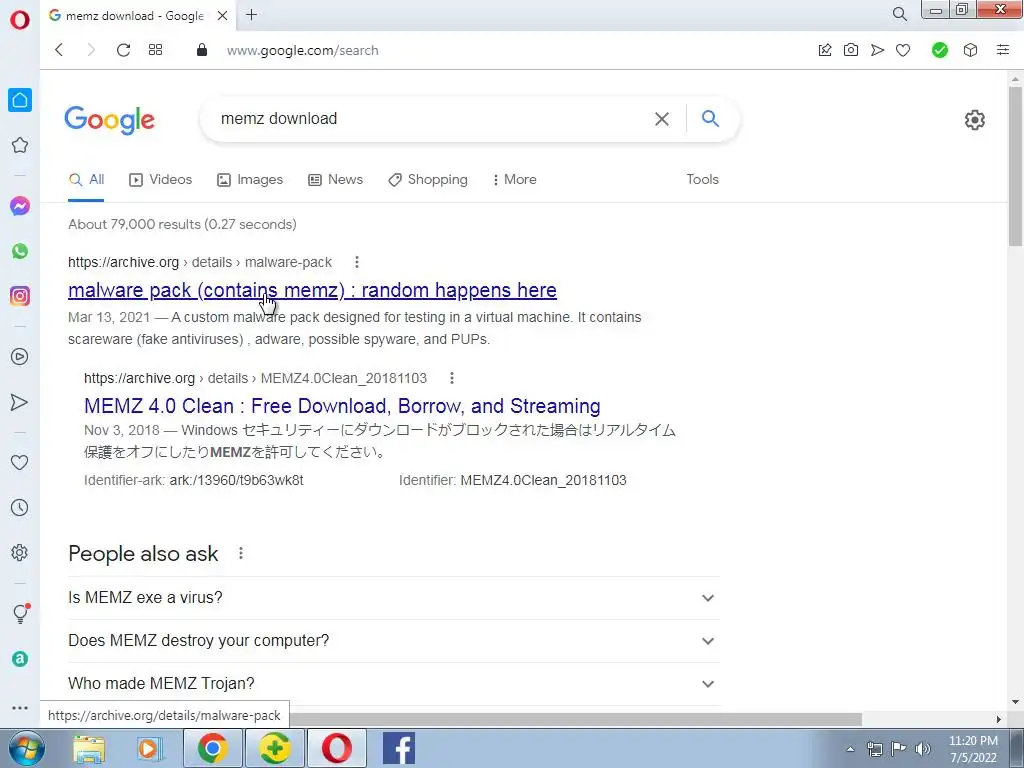Open the snapshot camera tool
Image resolution: width=1024 pixels, height=768 pixels.
(851, 50)
